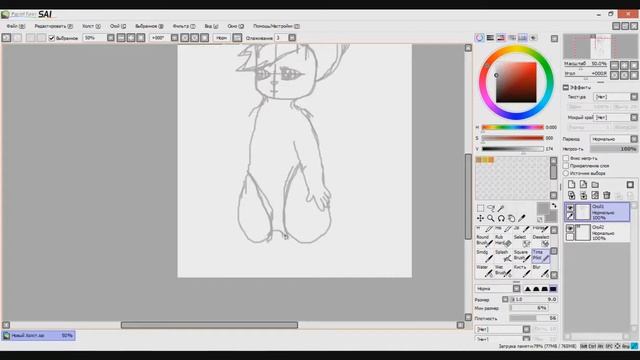The width and height of the screenshot is (640, 360).
Task: Choose the Blur brush tool
Action: click(540, 271)
